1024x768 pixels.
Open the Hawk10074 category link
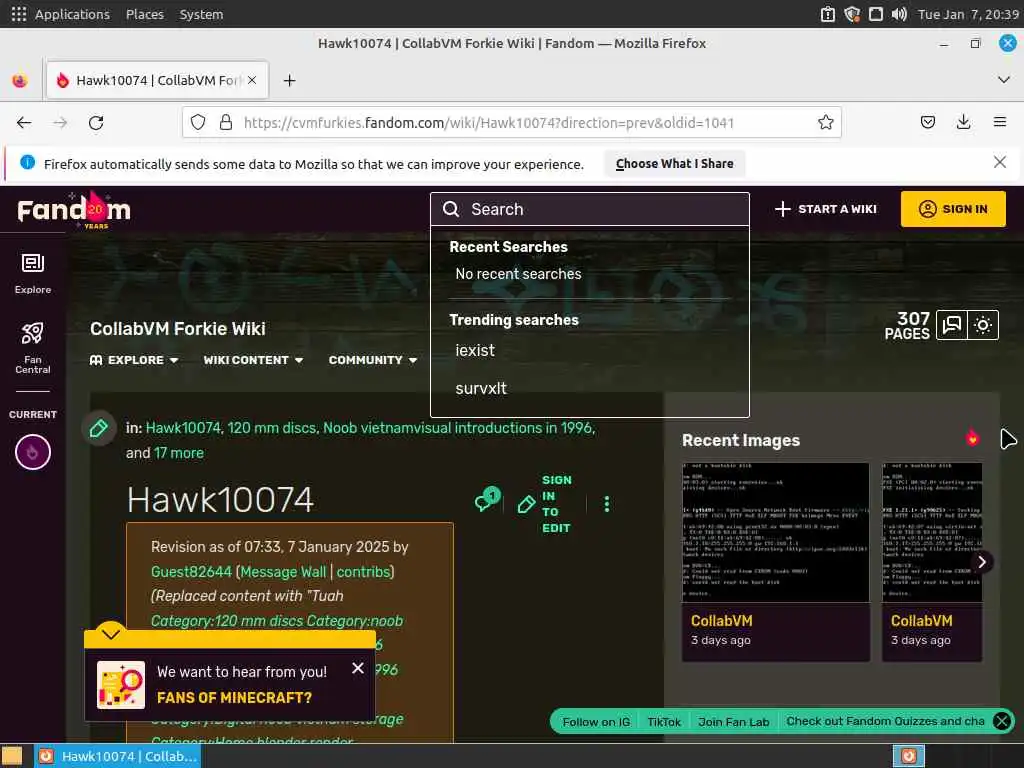point(183,428)
